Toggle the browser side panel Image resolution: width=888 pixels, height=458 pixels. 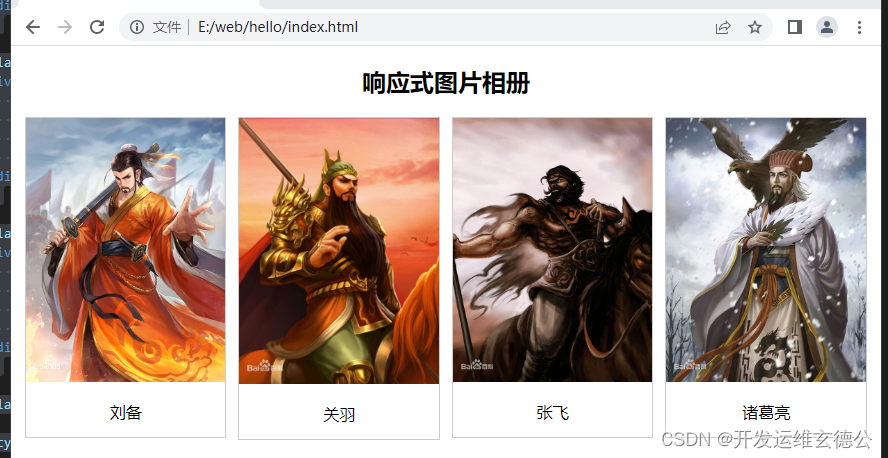[795, 27]
